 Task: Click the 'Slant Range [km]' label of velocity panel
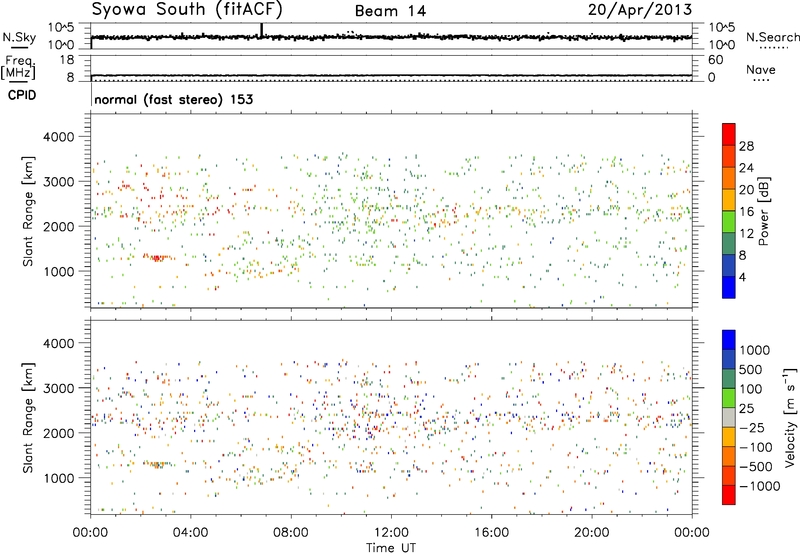28,417
